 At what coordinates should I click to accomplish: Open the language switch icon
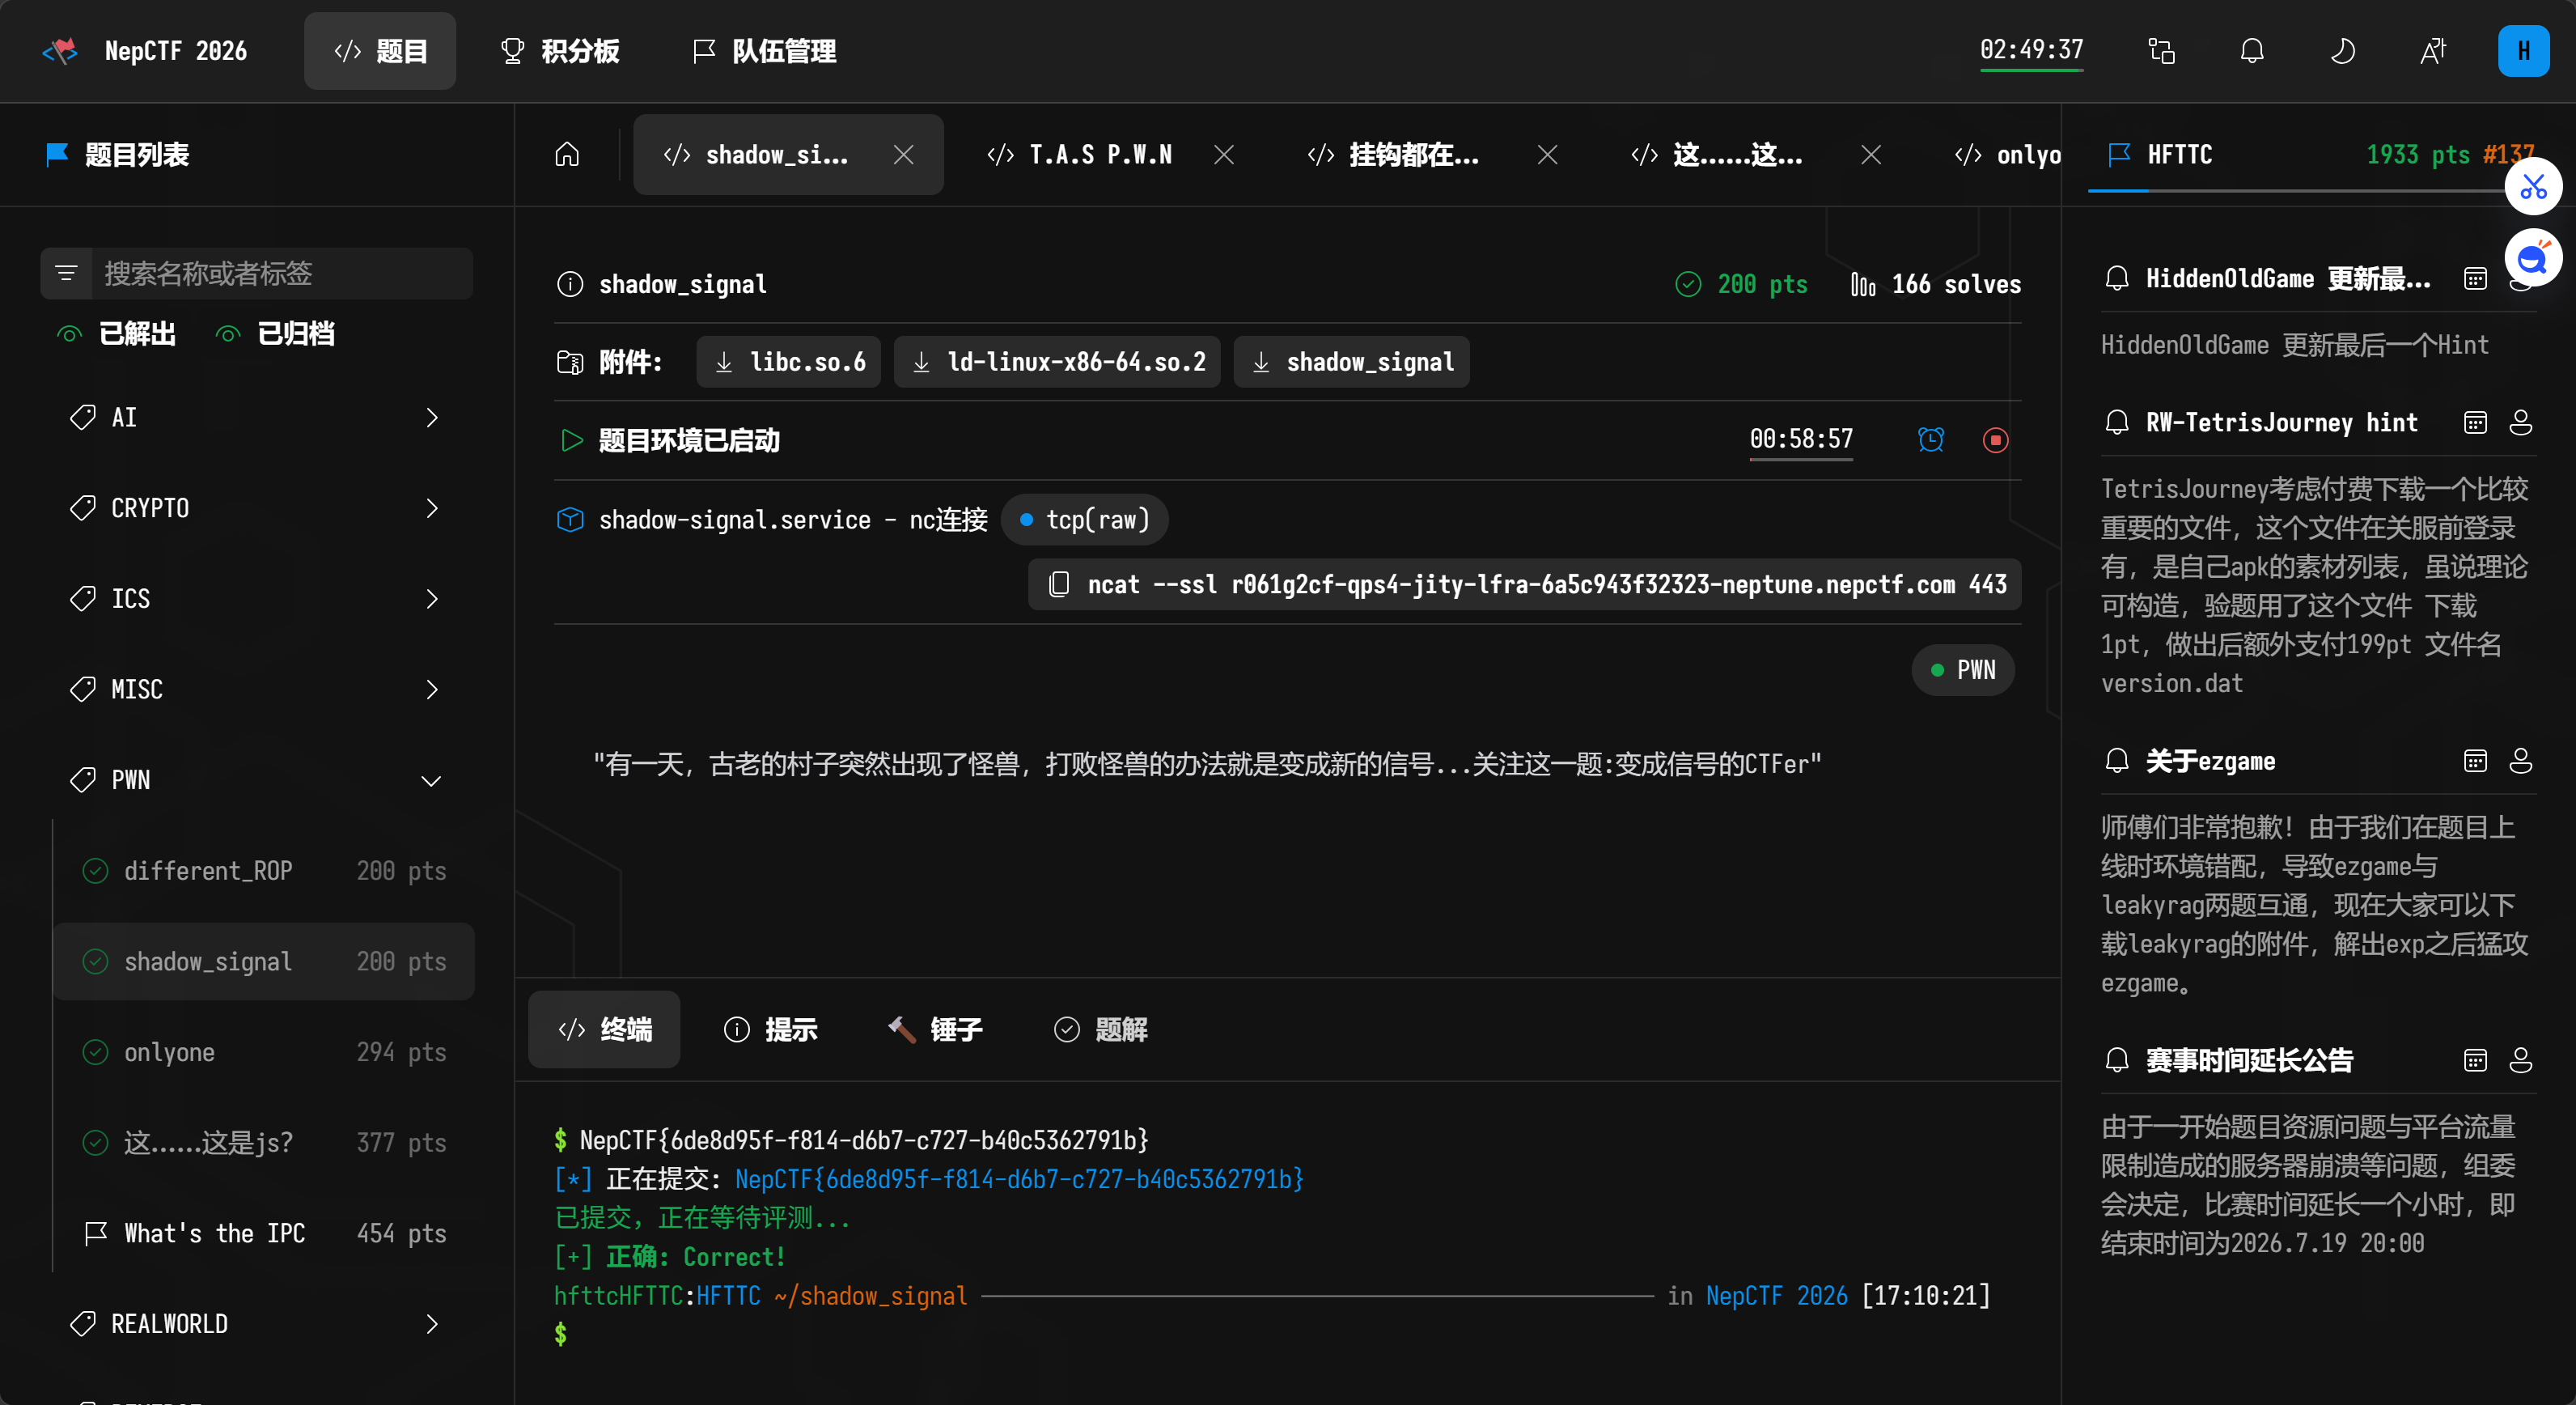(2433, 51)
